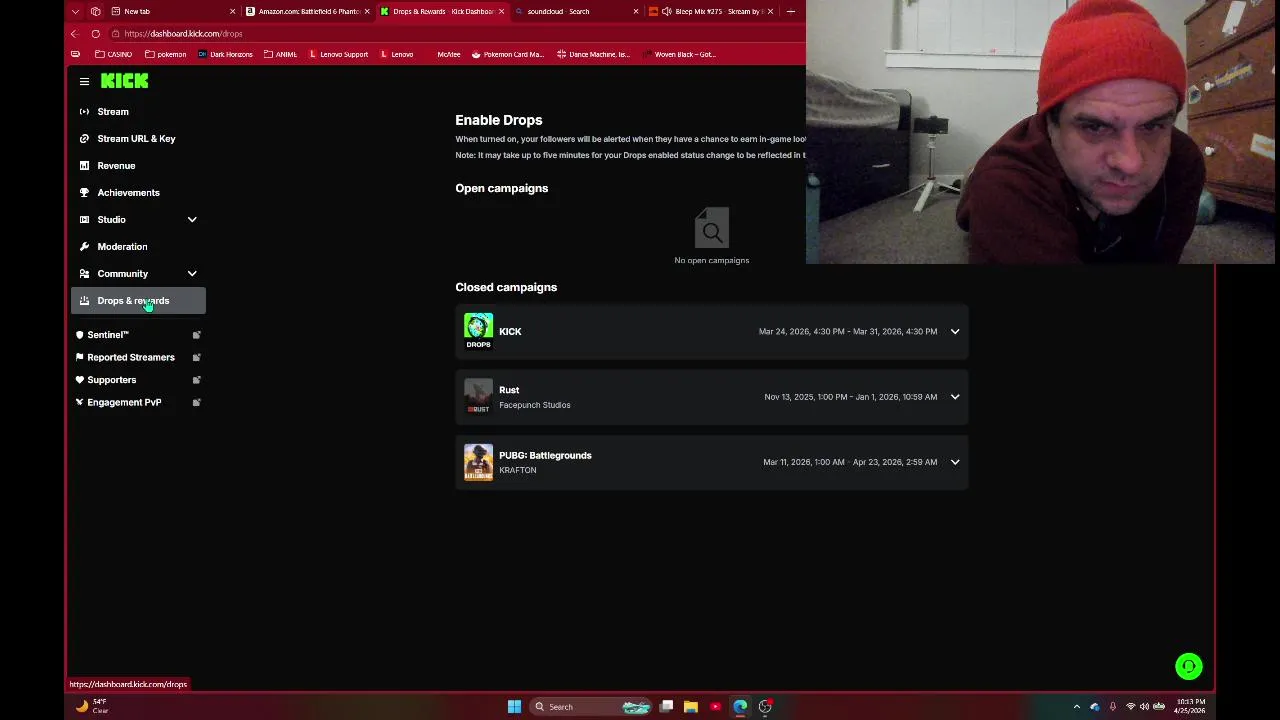Expand the Studio submenu chevron
This screenshot has width=1280, height=720.
(192, 220)
